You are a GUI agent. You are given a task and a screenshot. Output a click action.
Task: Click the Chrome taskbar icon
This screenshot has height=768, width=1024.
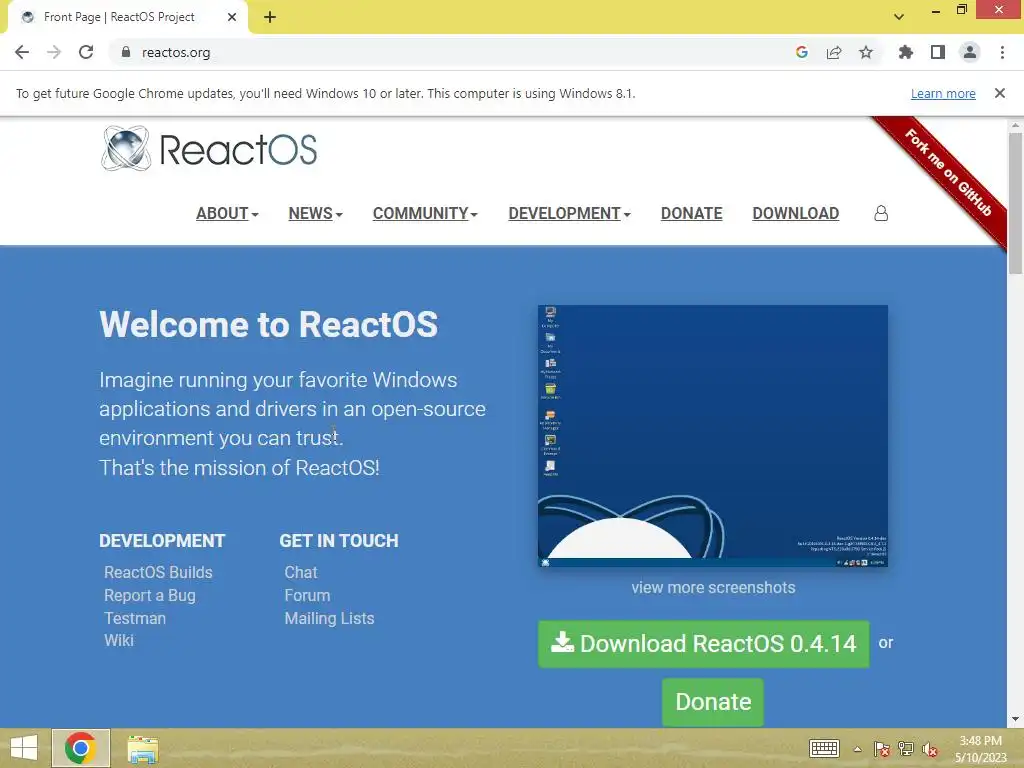(80, 748)
